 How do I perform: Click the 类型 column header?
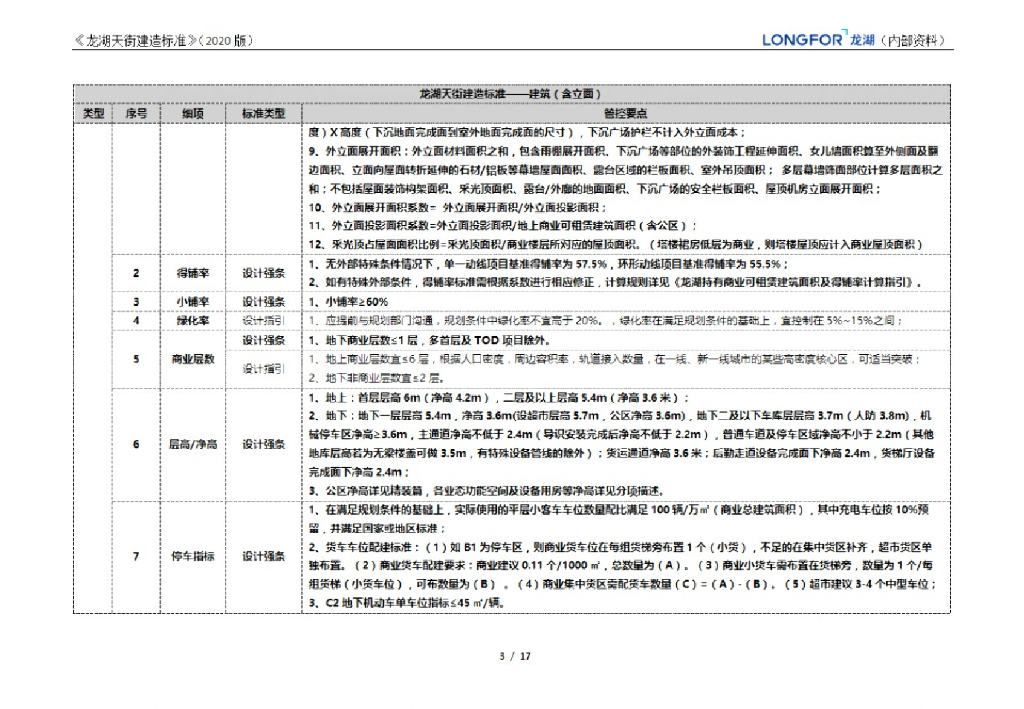tap(93, 114)
